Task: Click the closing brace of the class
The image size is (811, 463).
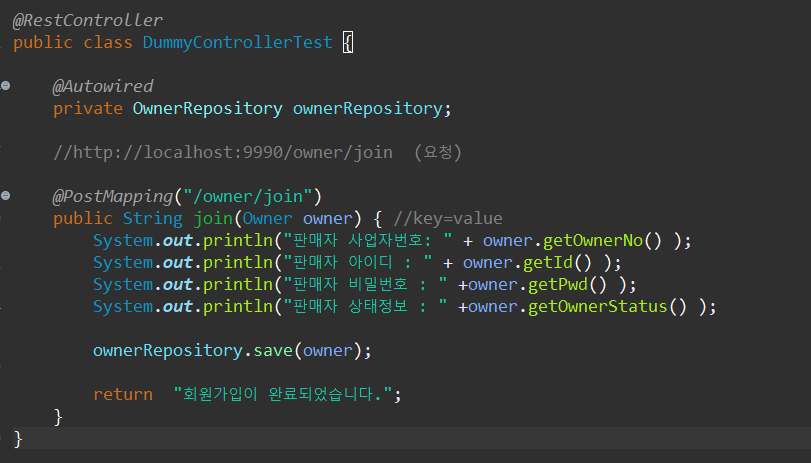Action: tap(18, 439)
